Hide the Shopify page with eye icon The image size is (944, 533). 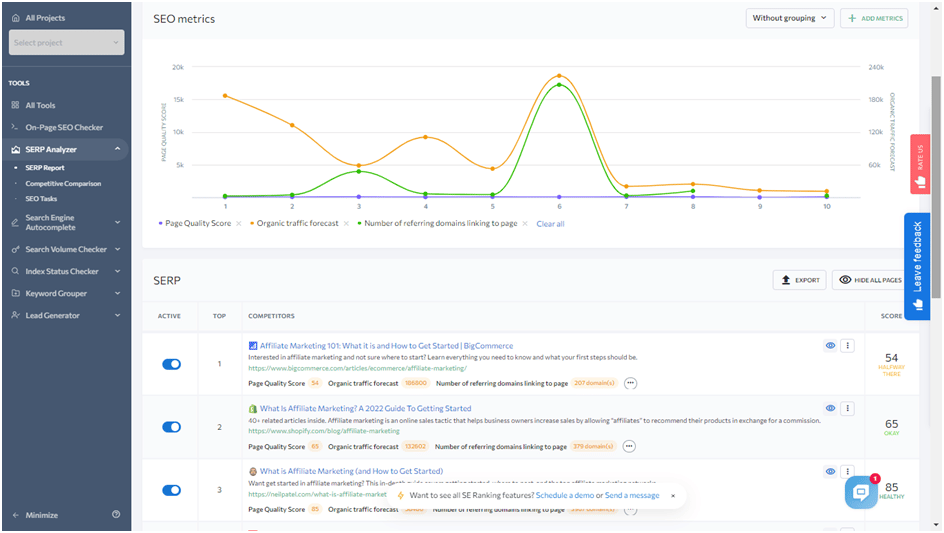830,408
